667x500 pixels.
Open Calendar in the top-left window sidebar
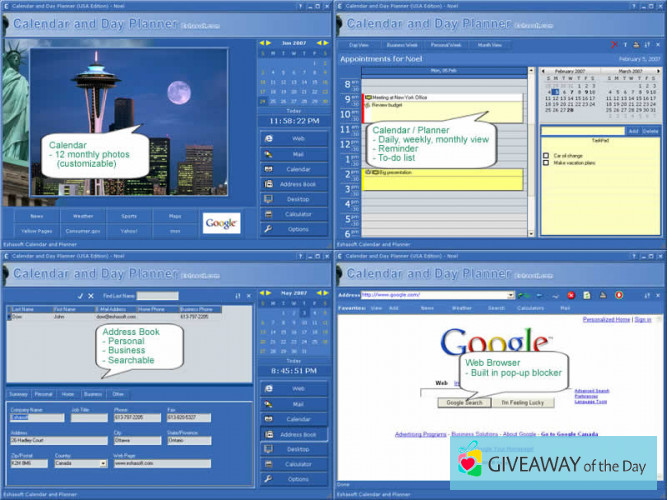pyautogui.click(x=294, y=169)
